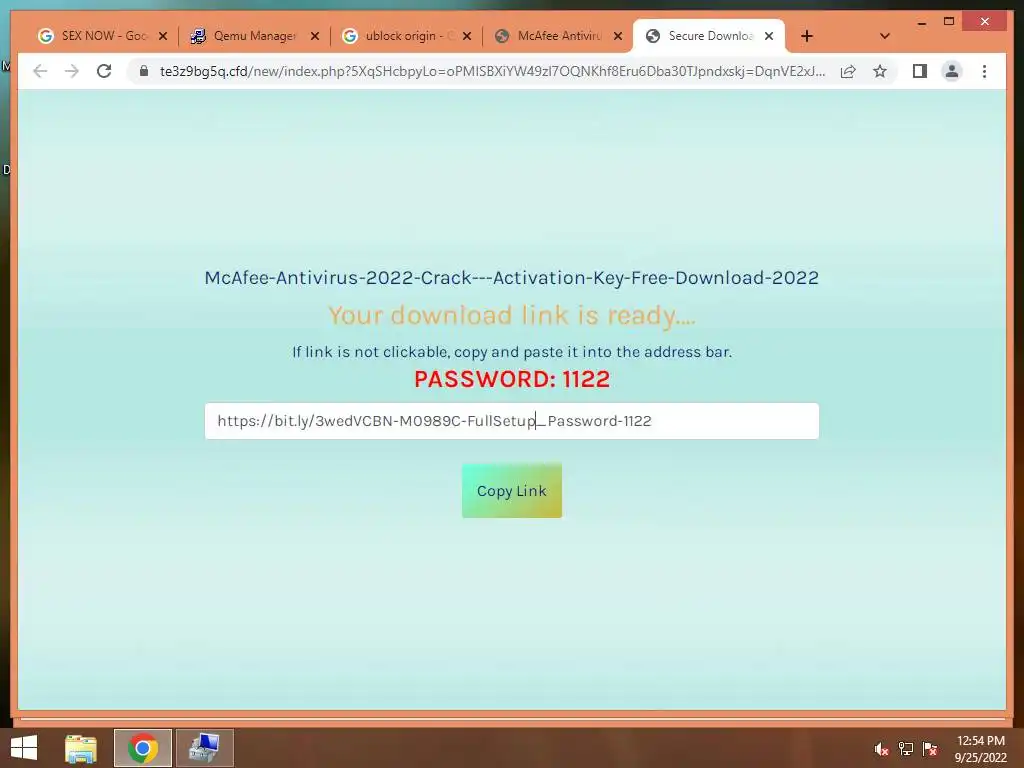Click the PASSWORD: 1122 text
The image size is (1024, 768).
click(511, 379)
